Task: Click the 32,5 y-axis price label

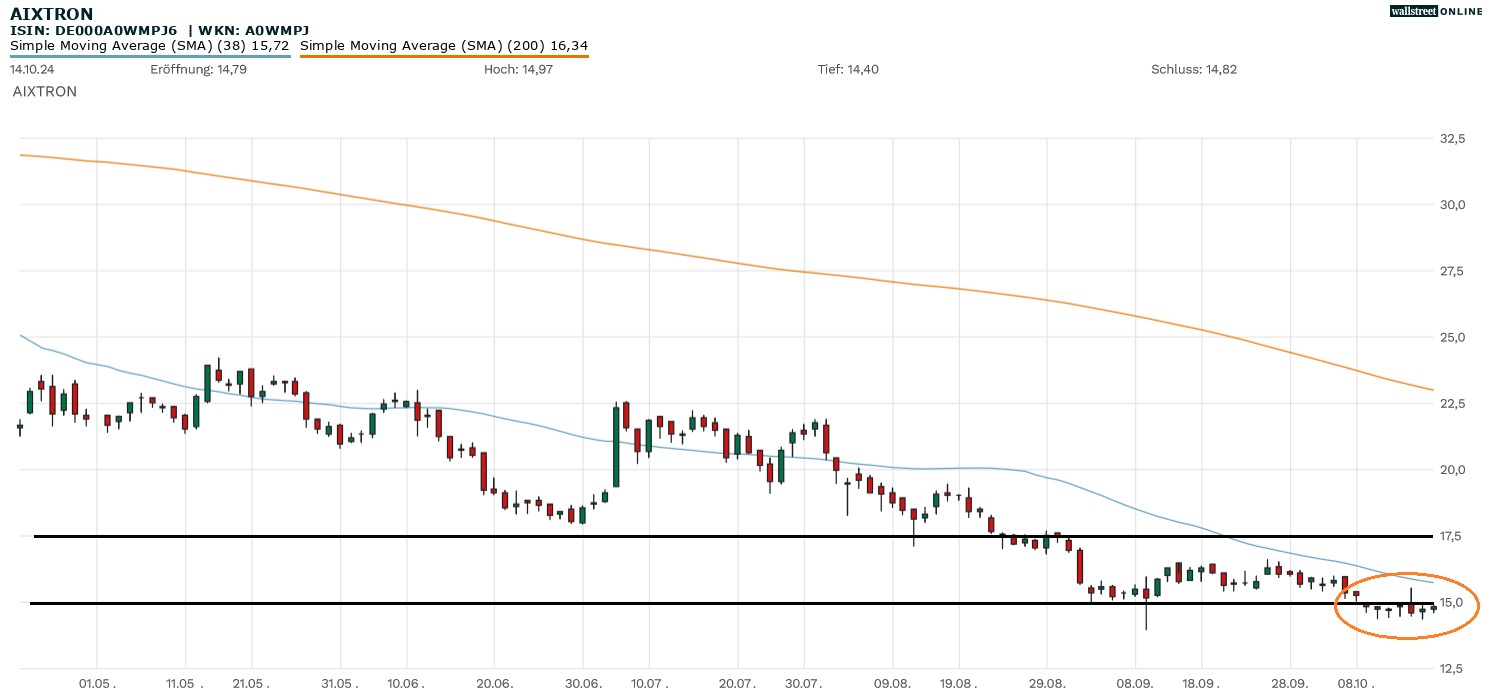Action: coord(1450,138)
